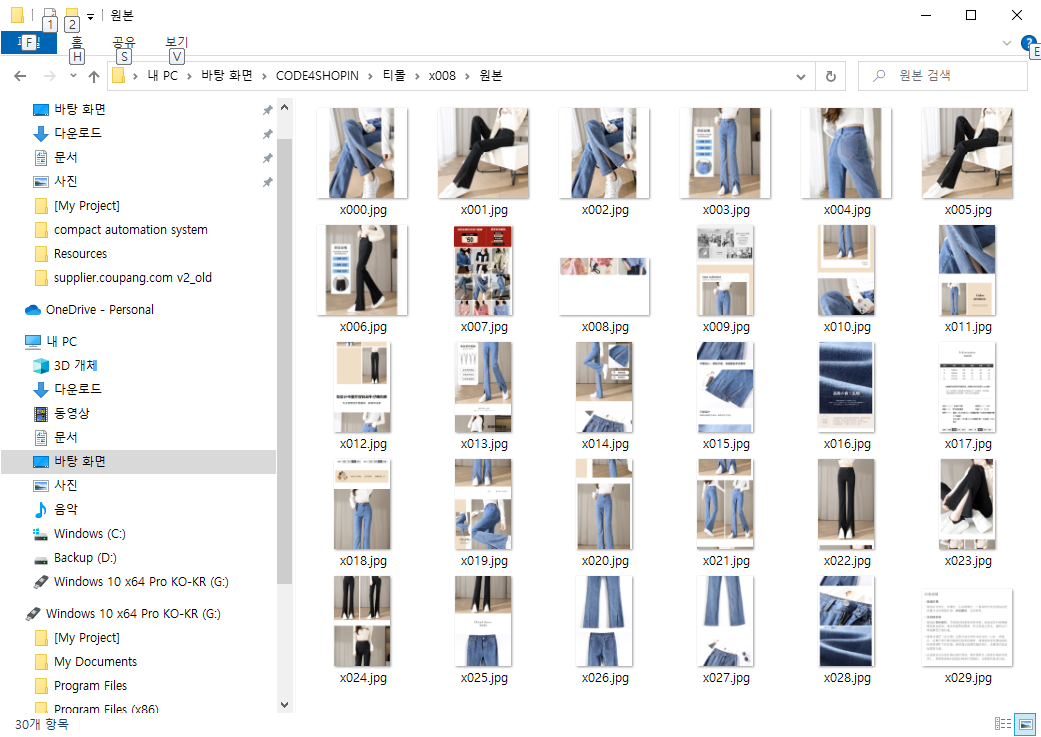Click 티몰 in the address breadcrumb
This screenshot has height=737, width=1041.
(393, 76)
